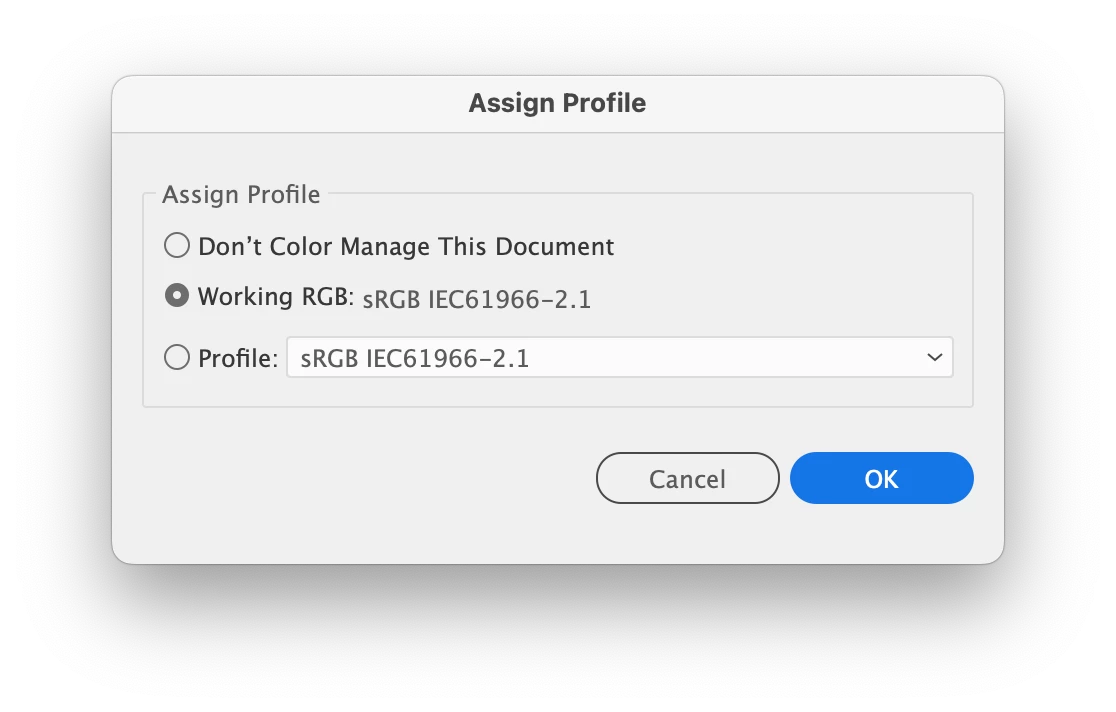Click blank space in the Profile dropdown field

[726, 357]
